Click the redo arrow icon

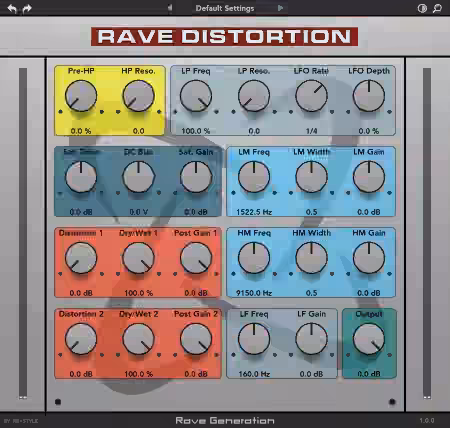point(27,8)
